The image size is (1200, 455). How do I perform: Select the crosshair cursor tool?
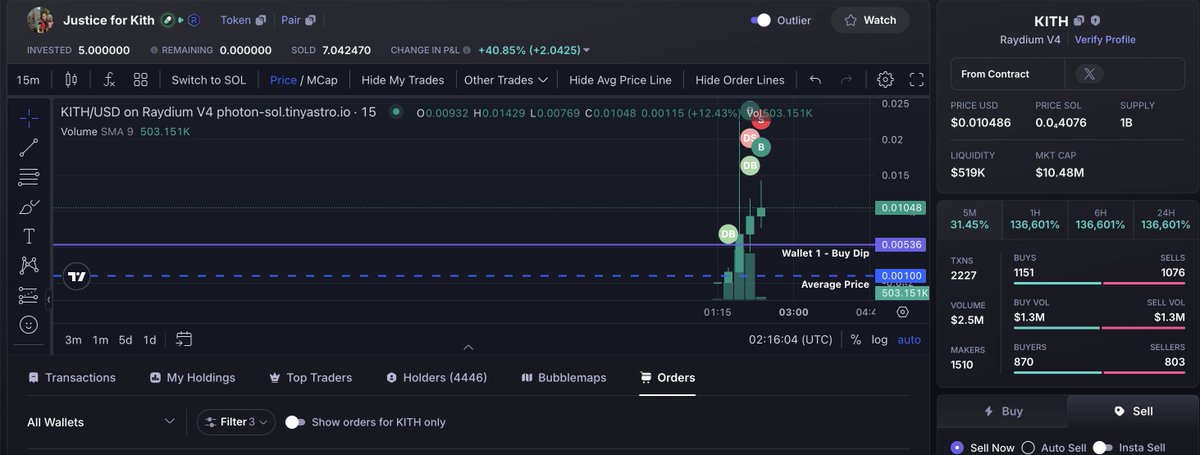pos(28,119)
